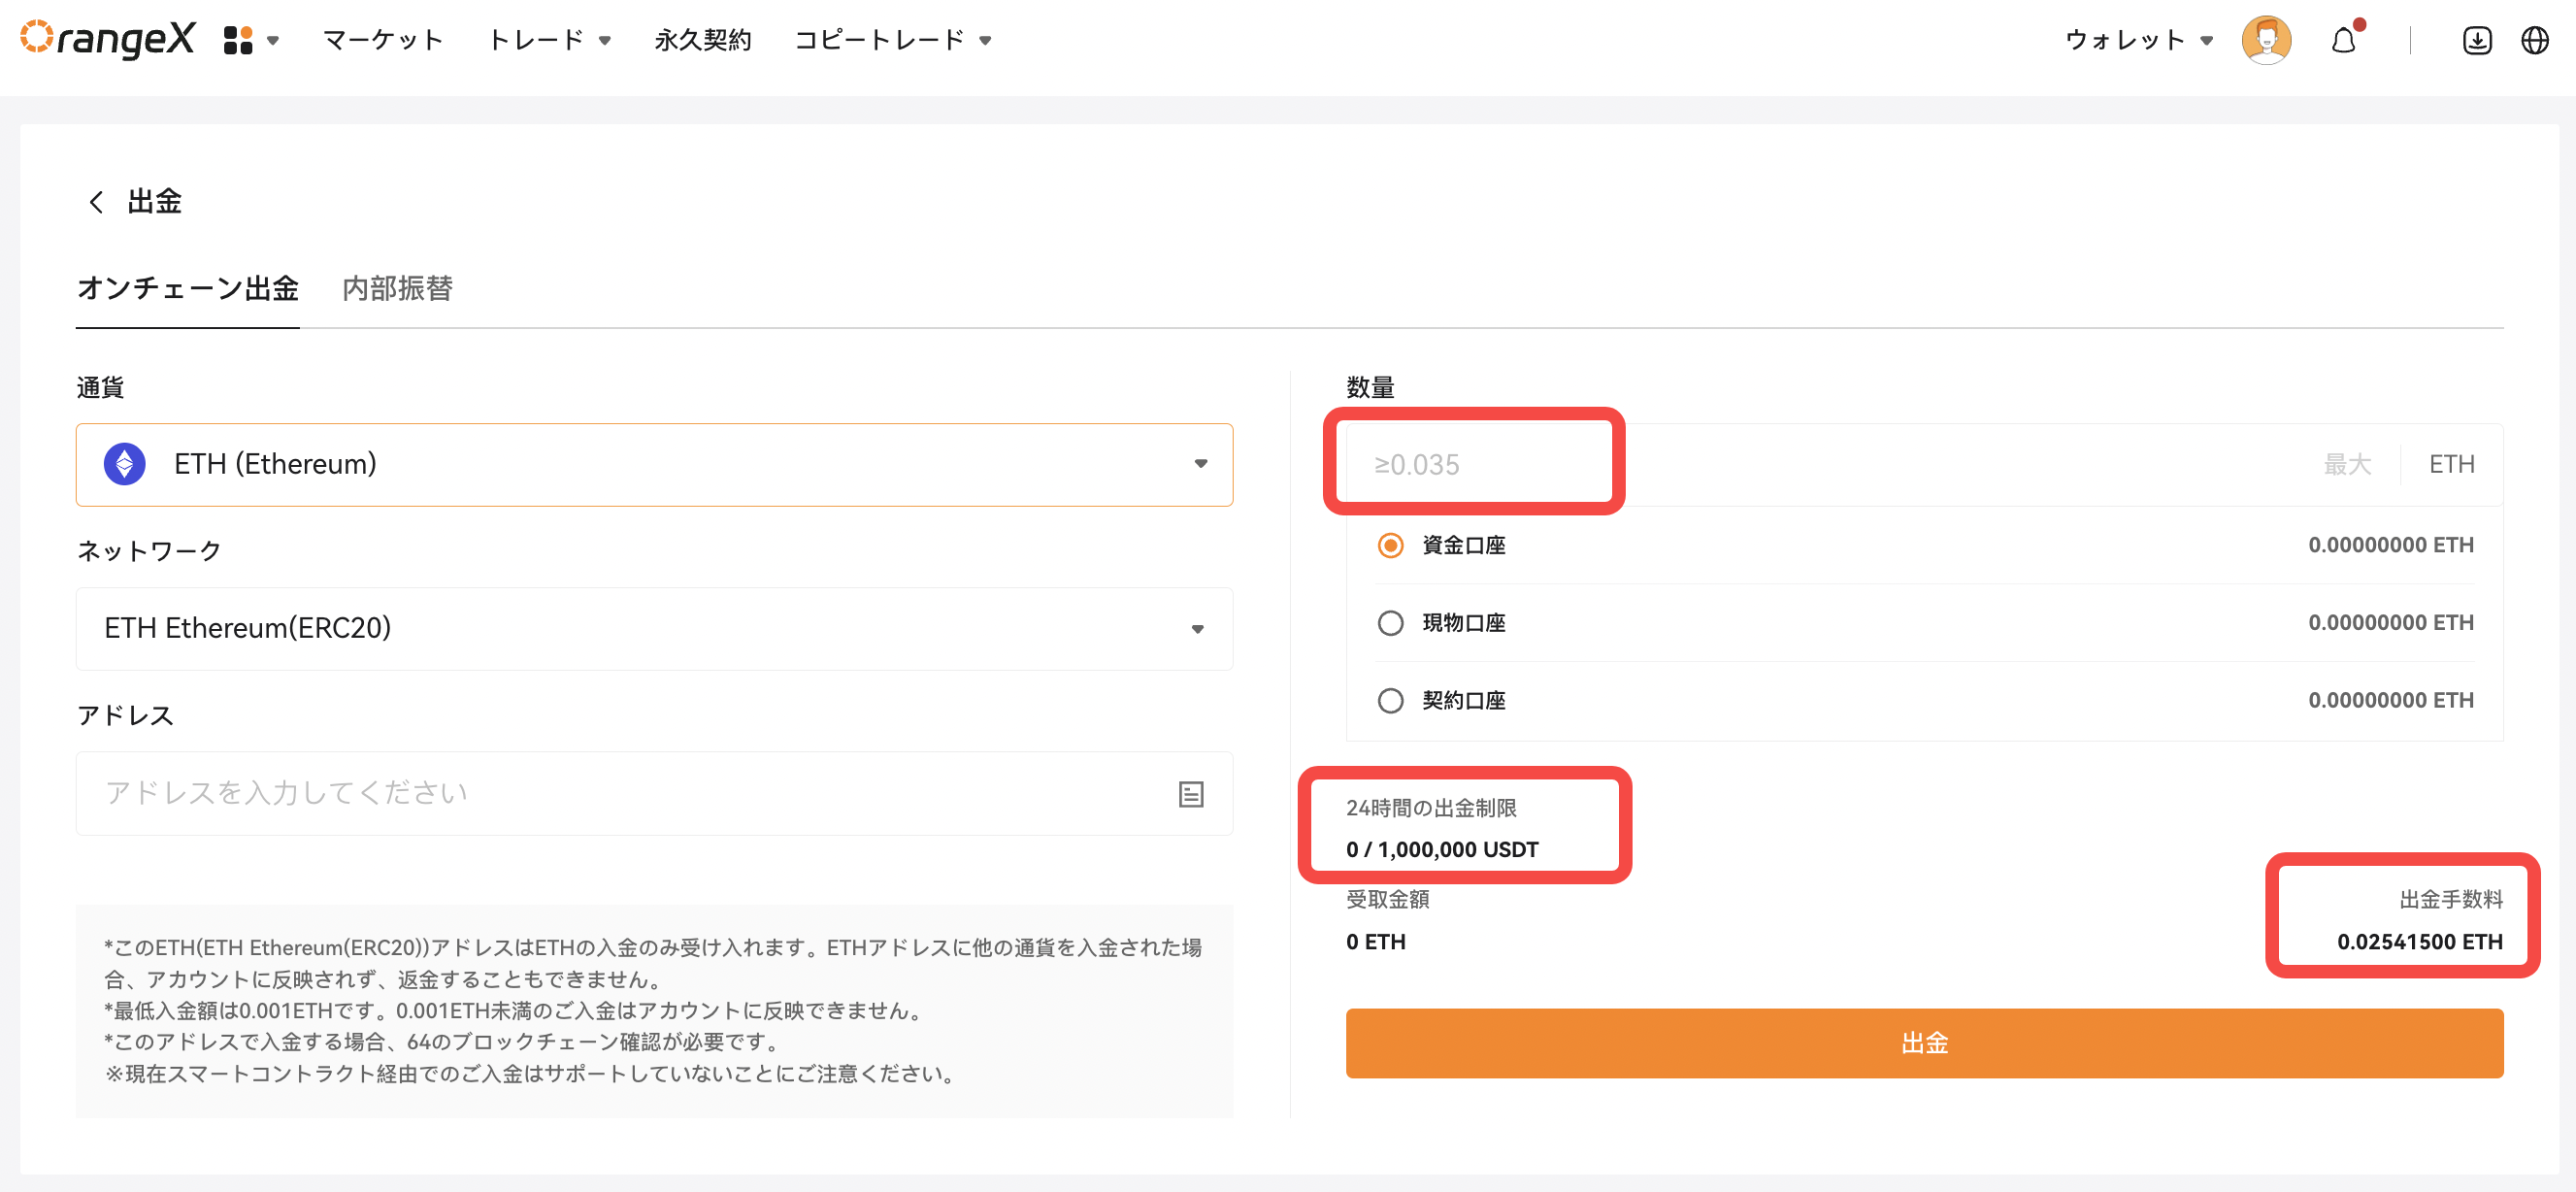
Task: Click the 0 / 1,000,000 USDT limit text
Action: 1442,849
